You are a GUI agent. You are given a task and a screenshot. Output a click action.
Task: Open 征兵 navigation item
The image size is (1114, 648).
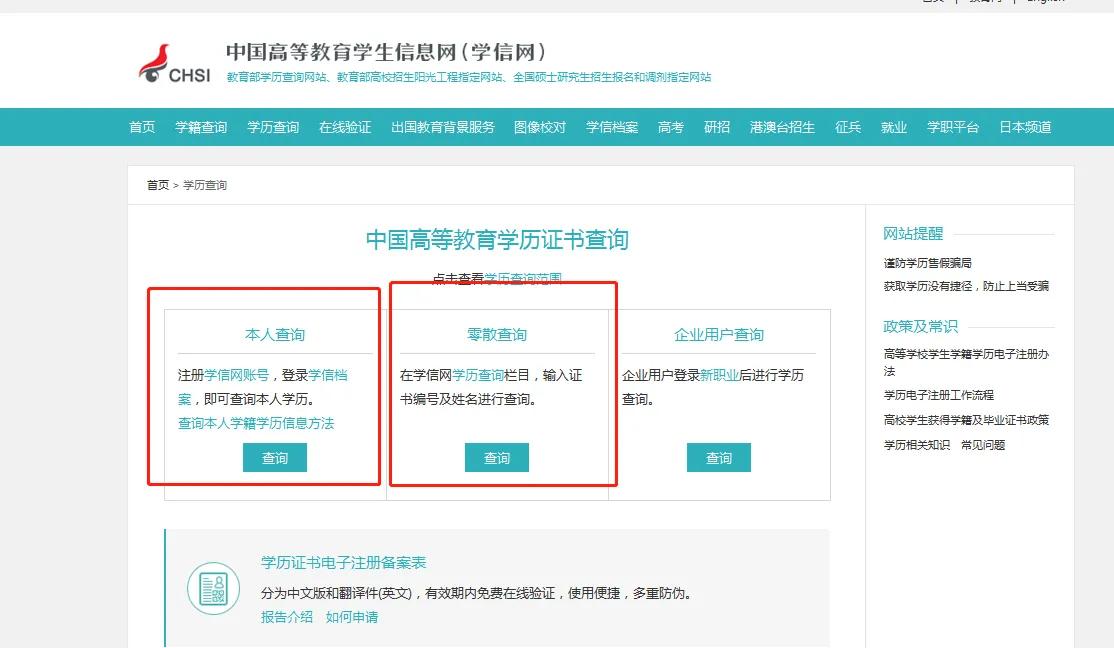848,127
